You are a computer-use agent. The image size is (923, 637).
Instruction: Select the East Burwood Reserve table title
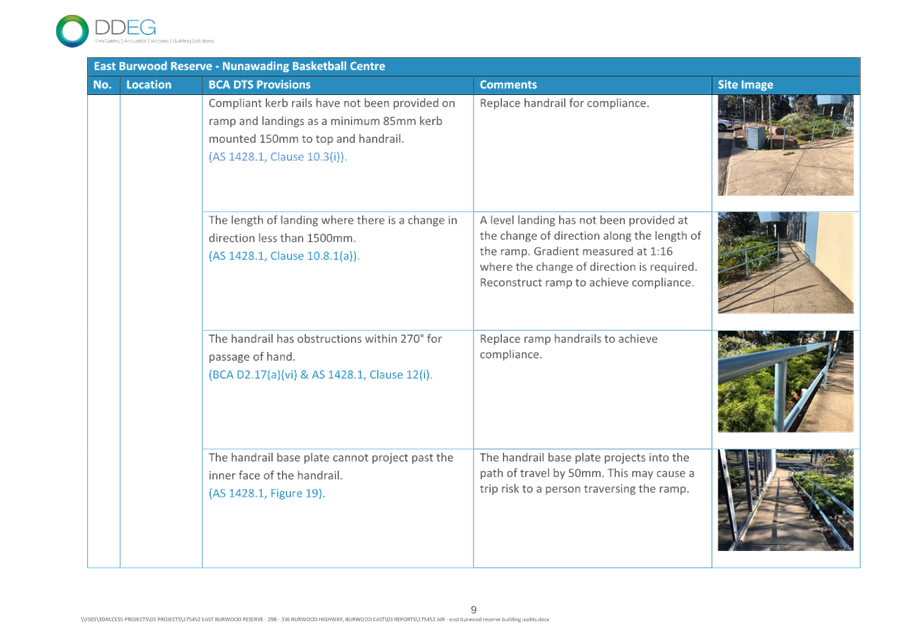[x=238, y=66]
